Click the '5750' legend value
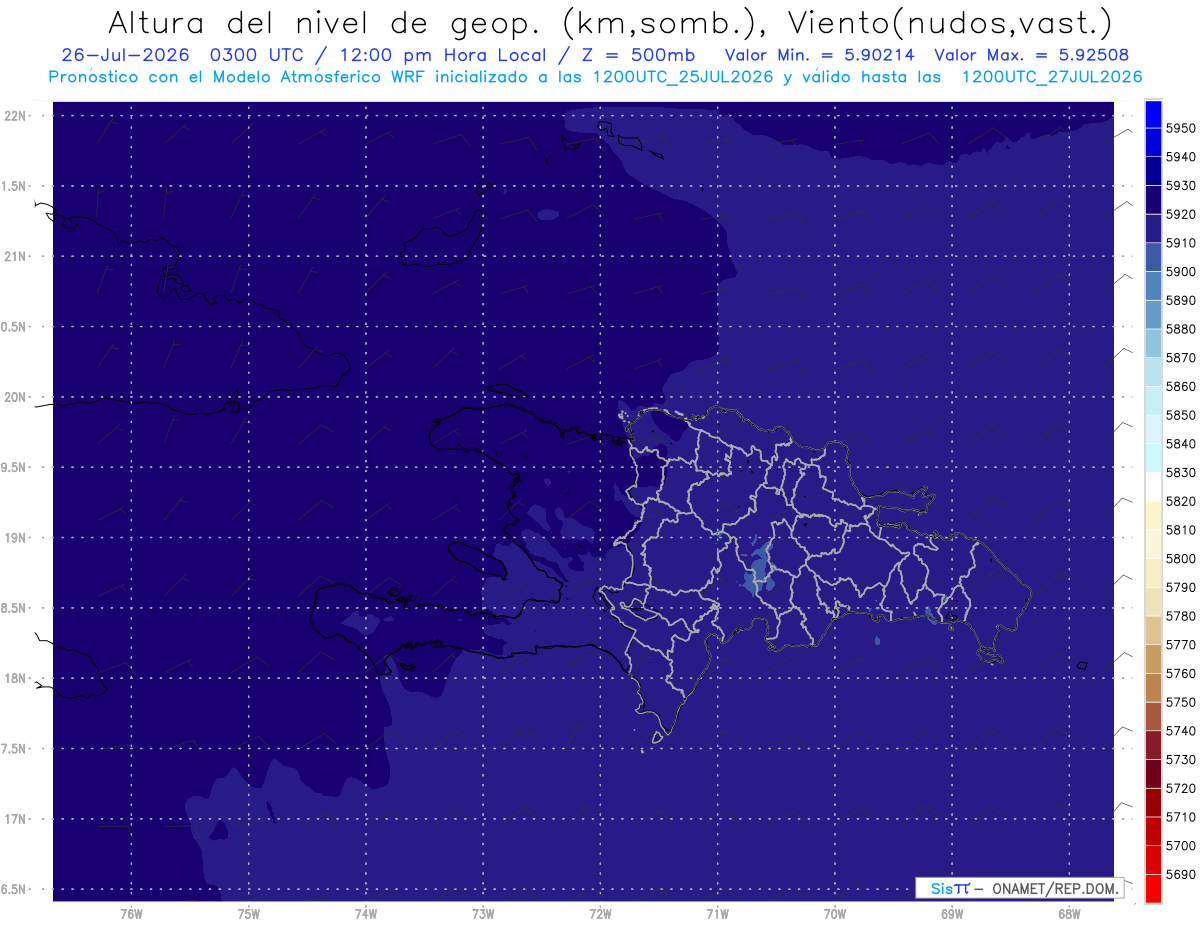Image resolution: width=1200 pixels, height=927 pixels. 1181,702
